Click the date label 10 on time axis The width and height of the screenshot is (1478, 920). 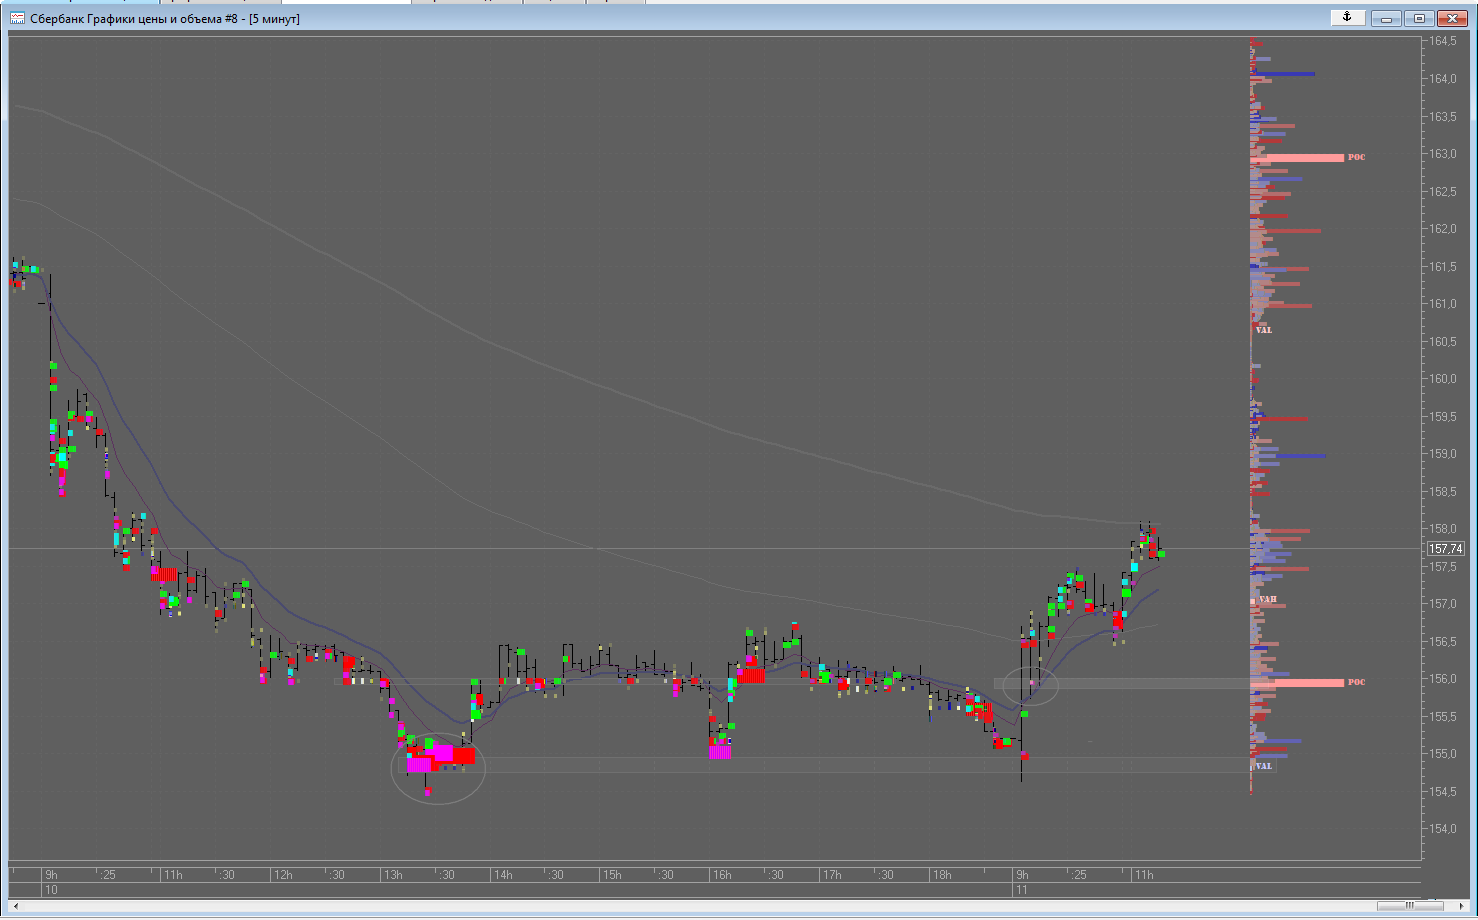tap(51, 890)
